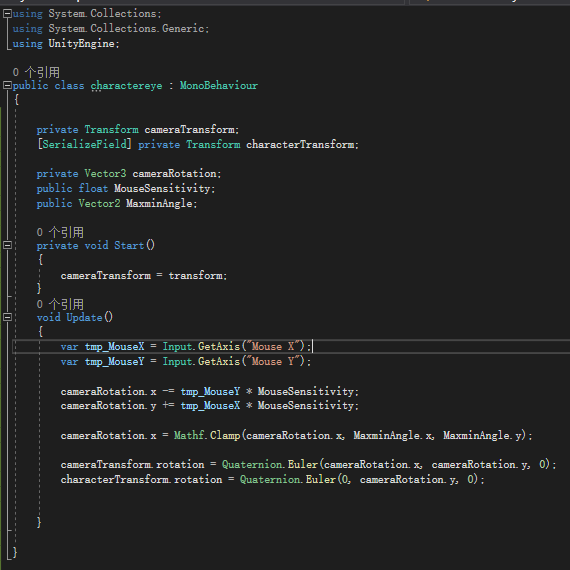Click cameraTransform in its private field declaration
This screenshot has height=570, width=570.
click(189, 129)
